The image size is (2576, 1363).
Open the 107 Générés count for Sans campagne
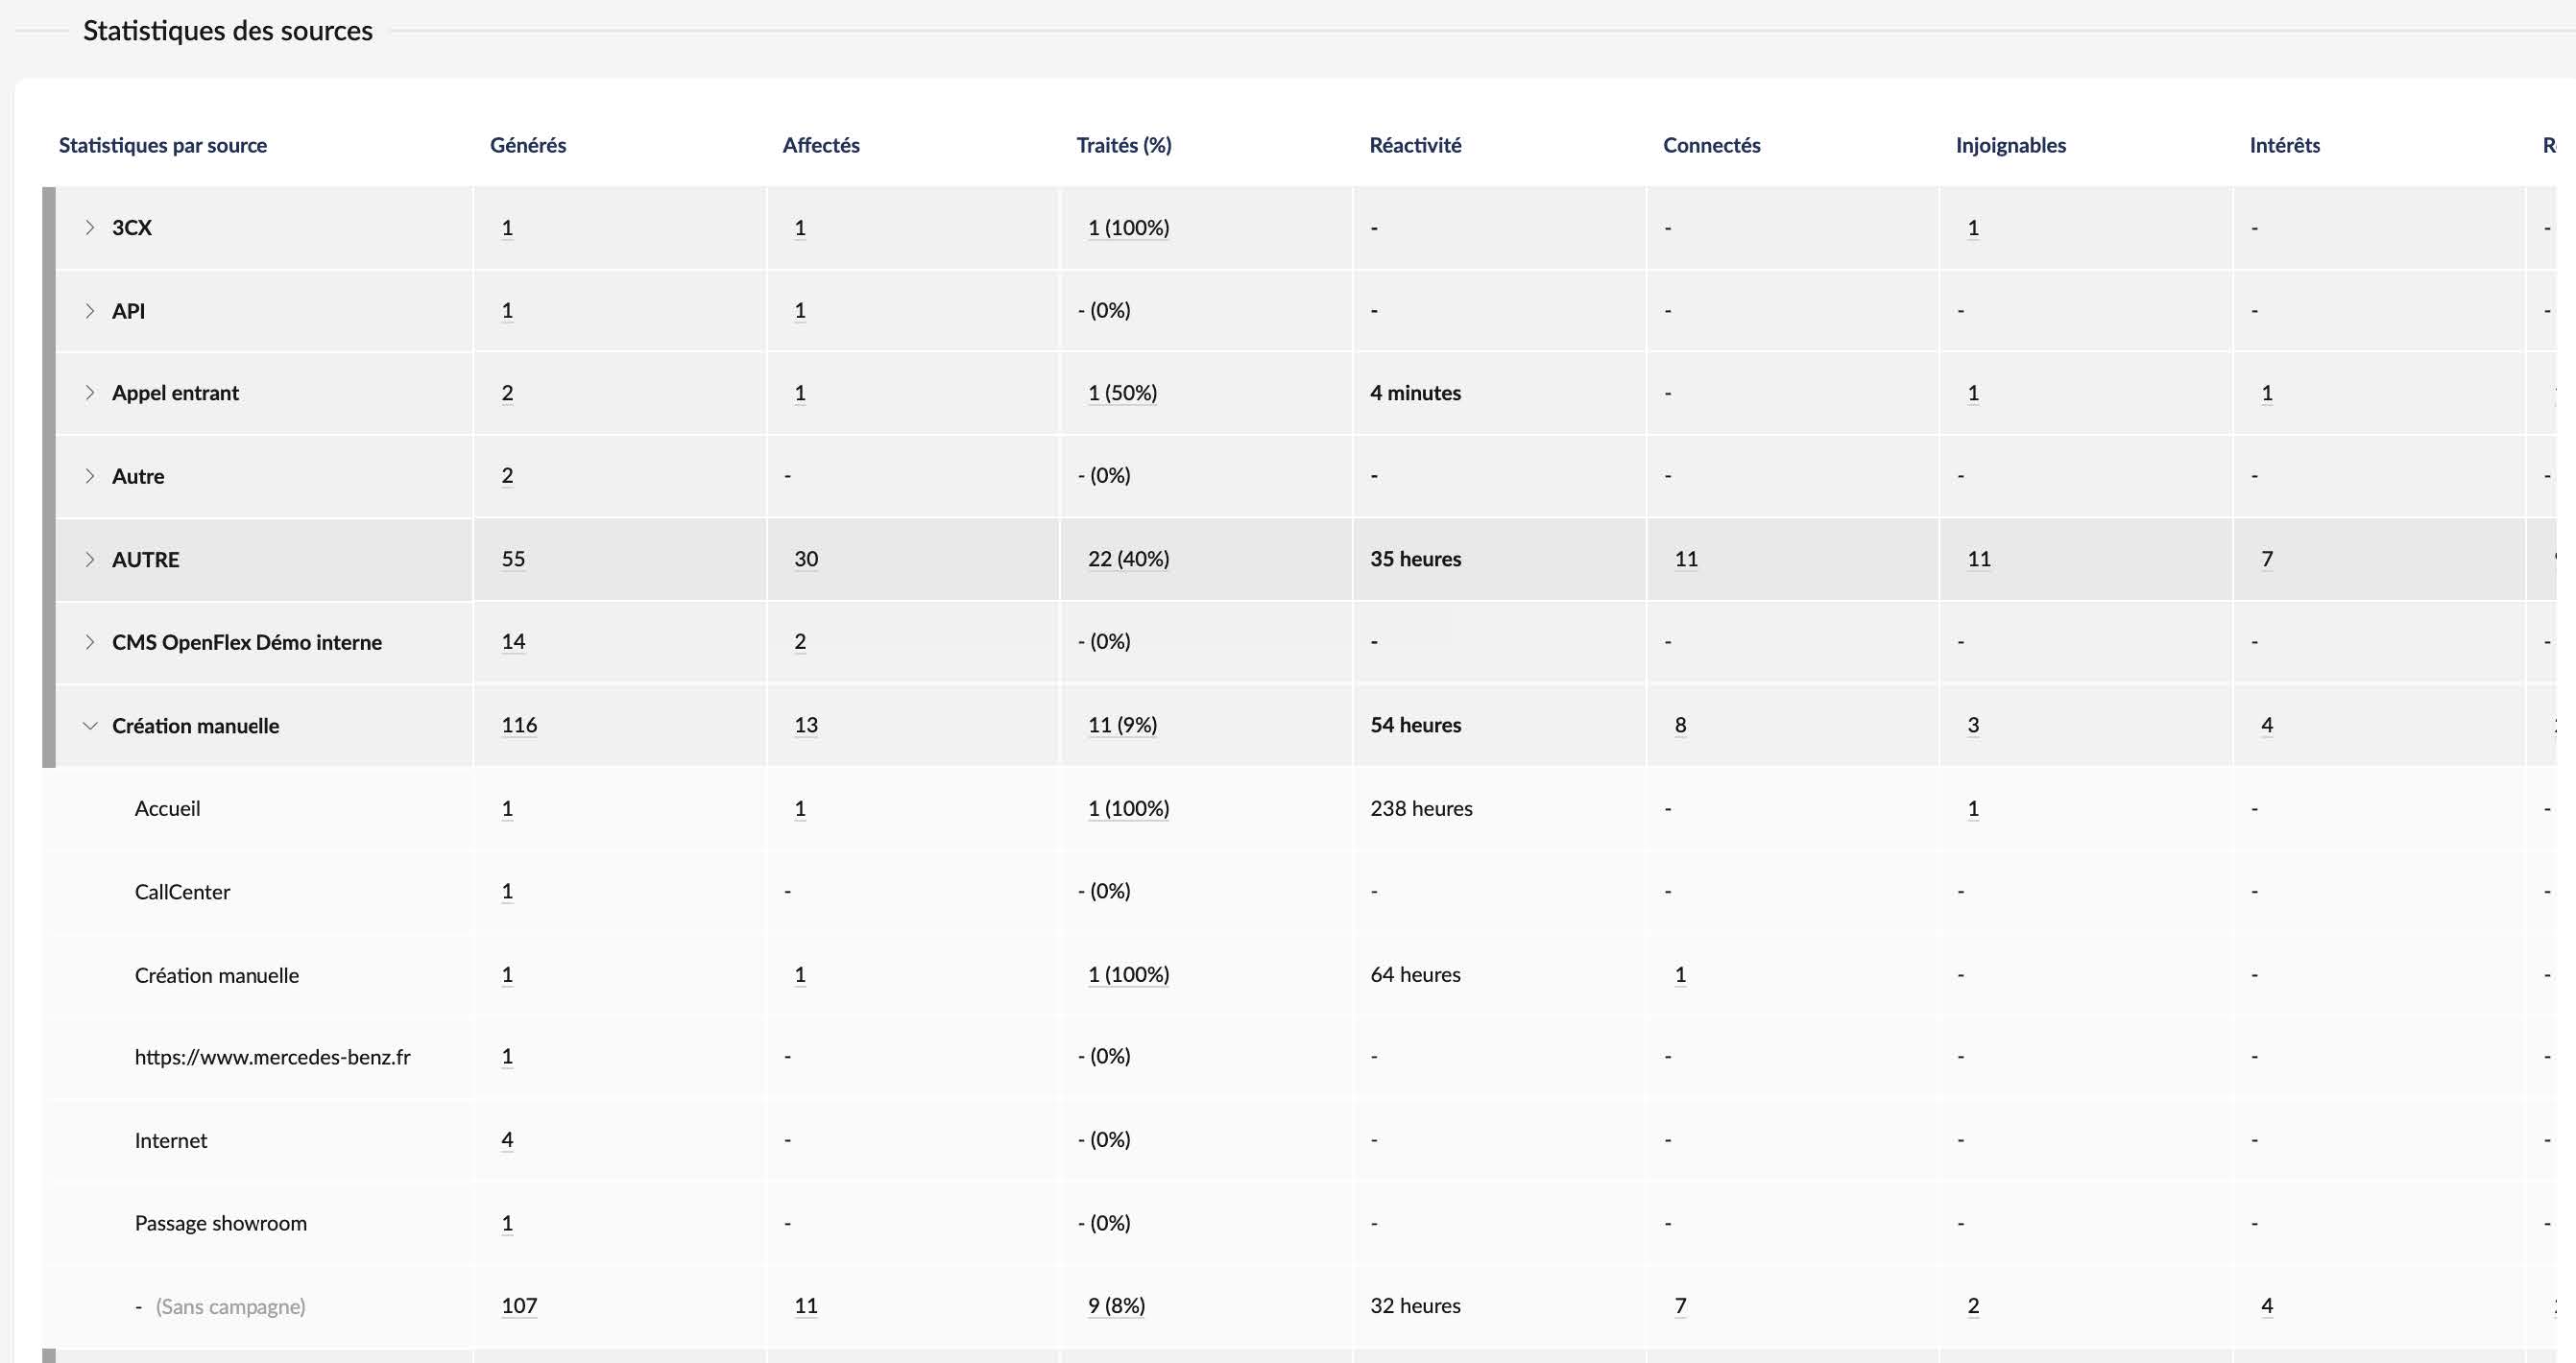(x=519, y=1306)
